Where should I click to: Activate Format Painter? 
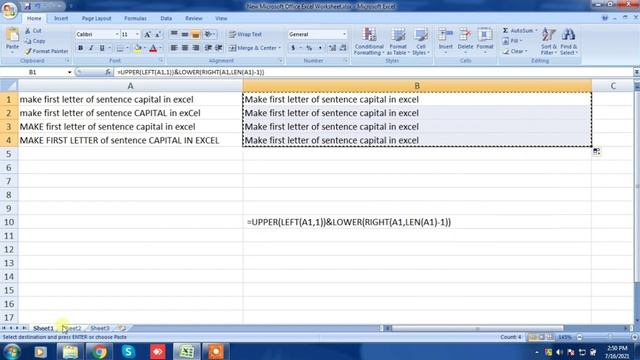coord(46,51)
